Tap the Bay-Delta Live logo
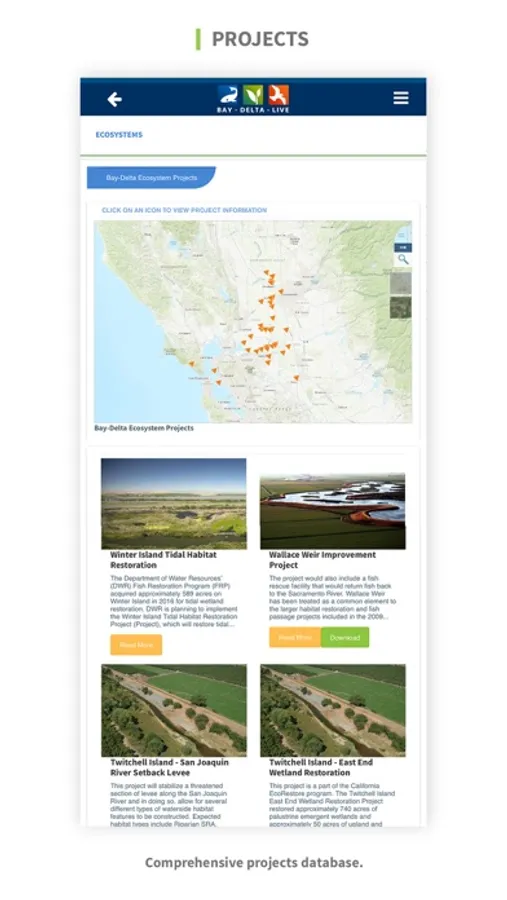Viewport: 507px width, 900px height. [x=253, y=99]
